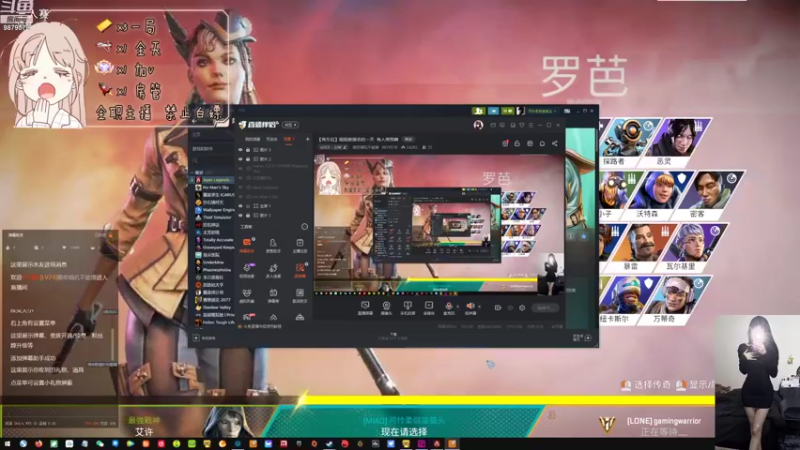Viewport: 800px width, 450px height.
Task: Click the share icon above the preview
Action: [555, 143]
